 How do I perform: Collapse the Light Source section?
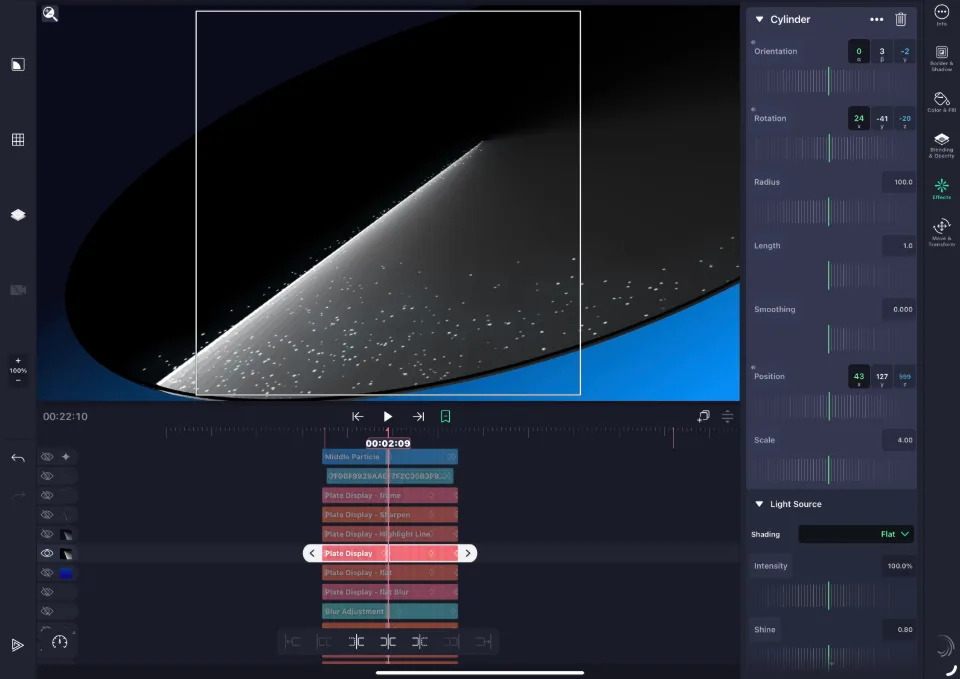tap(759, 504)
